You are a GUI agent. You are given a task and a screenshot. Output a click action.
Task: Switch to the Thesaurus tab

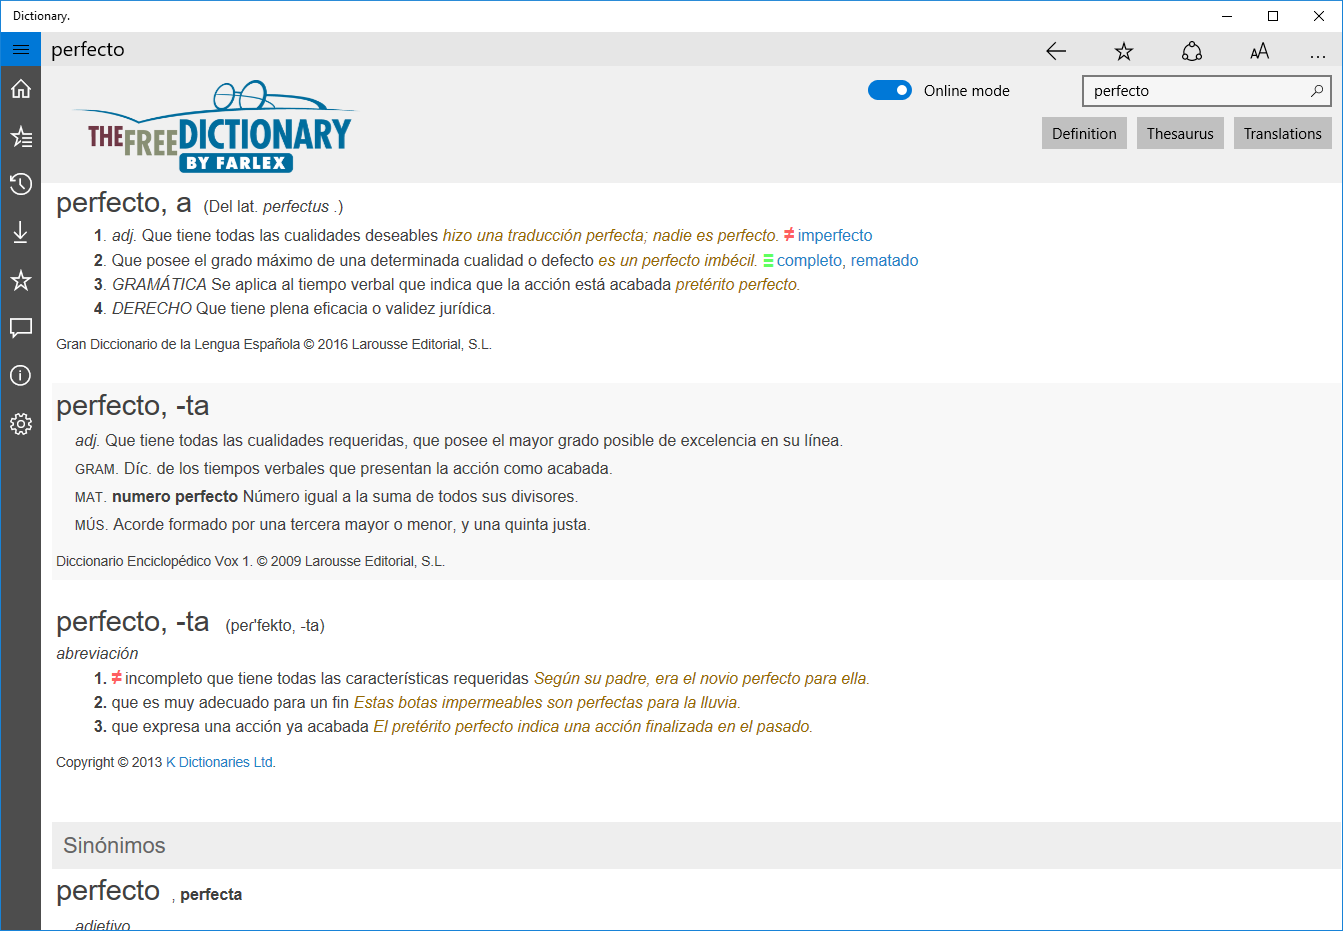[x=1180, y=132]
